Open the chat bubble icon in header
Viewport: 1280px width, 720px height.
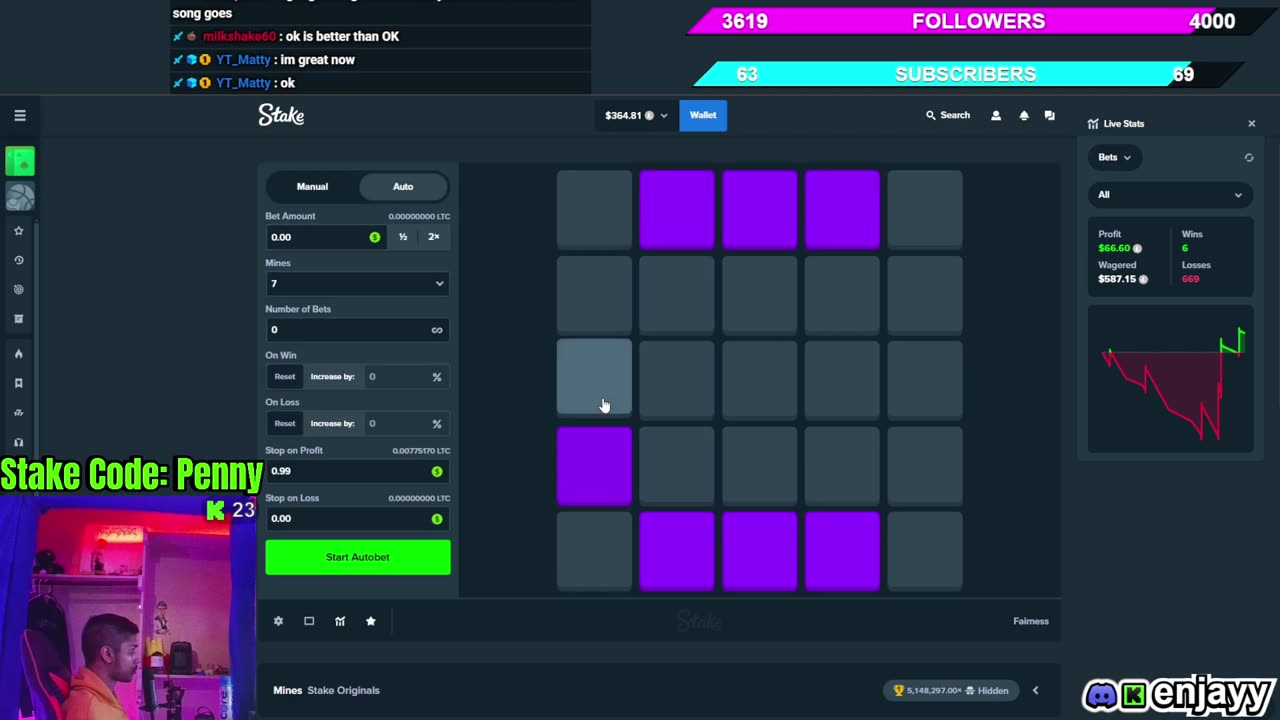[1049, 116]
